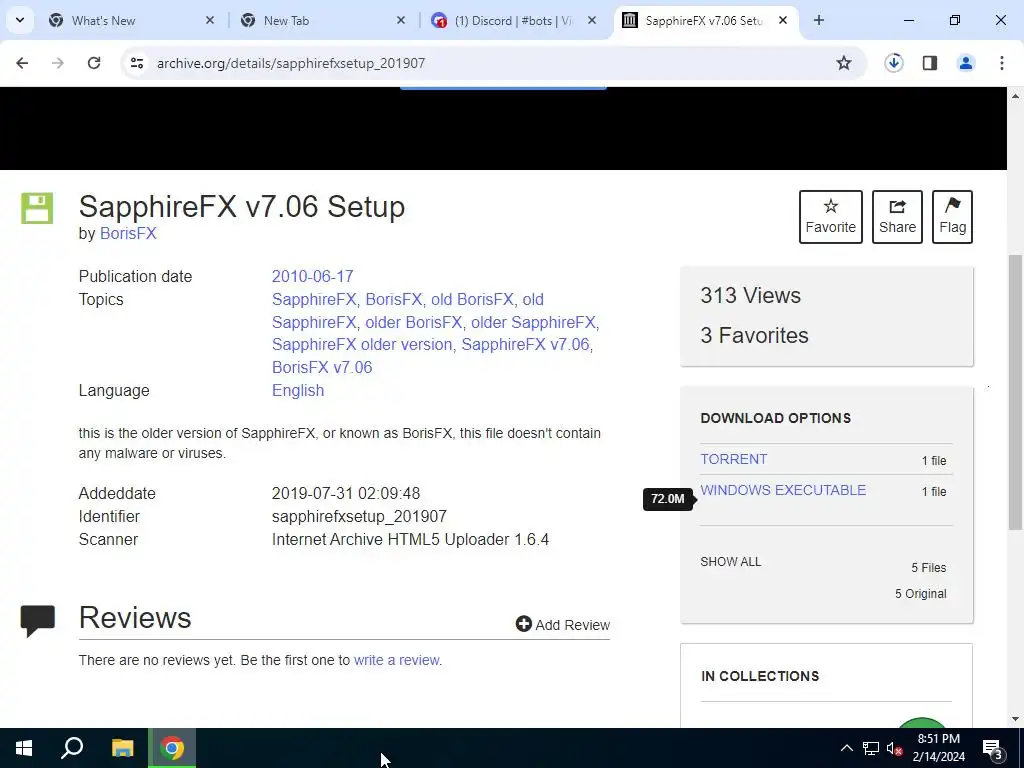
Task: Follow the write a review link
Action: pos(396,660)
